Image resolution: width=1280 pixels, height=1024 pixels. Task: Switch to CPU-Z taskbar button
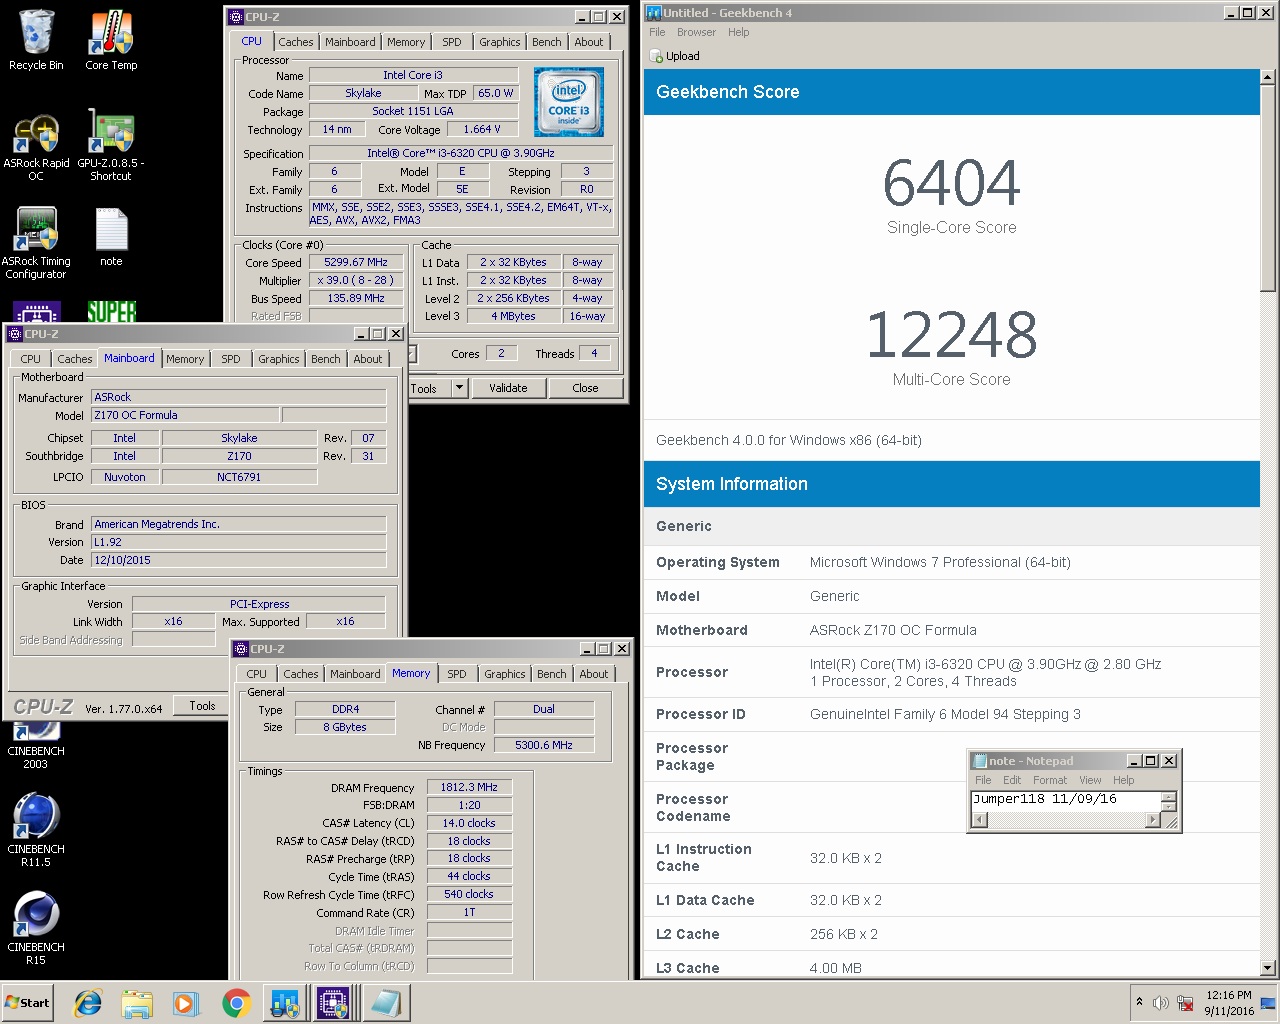pos(333,1003)
